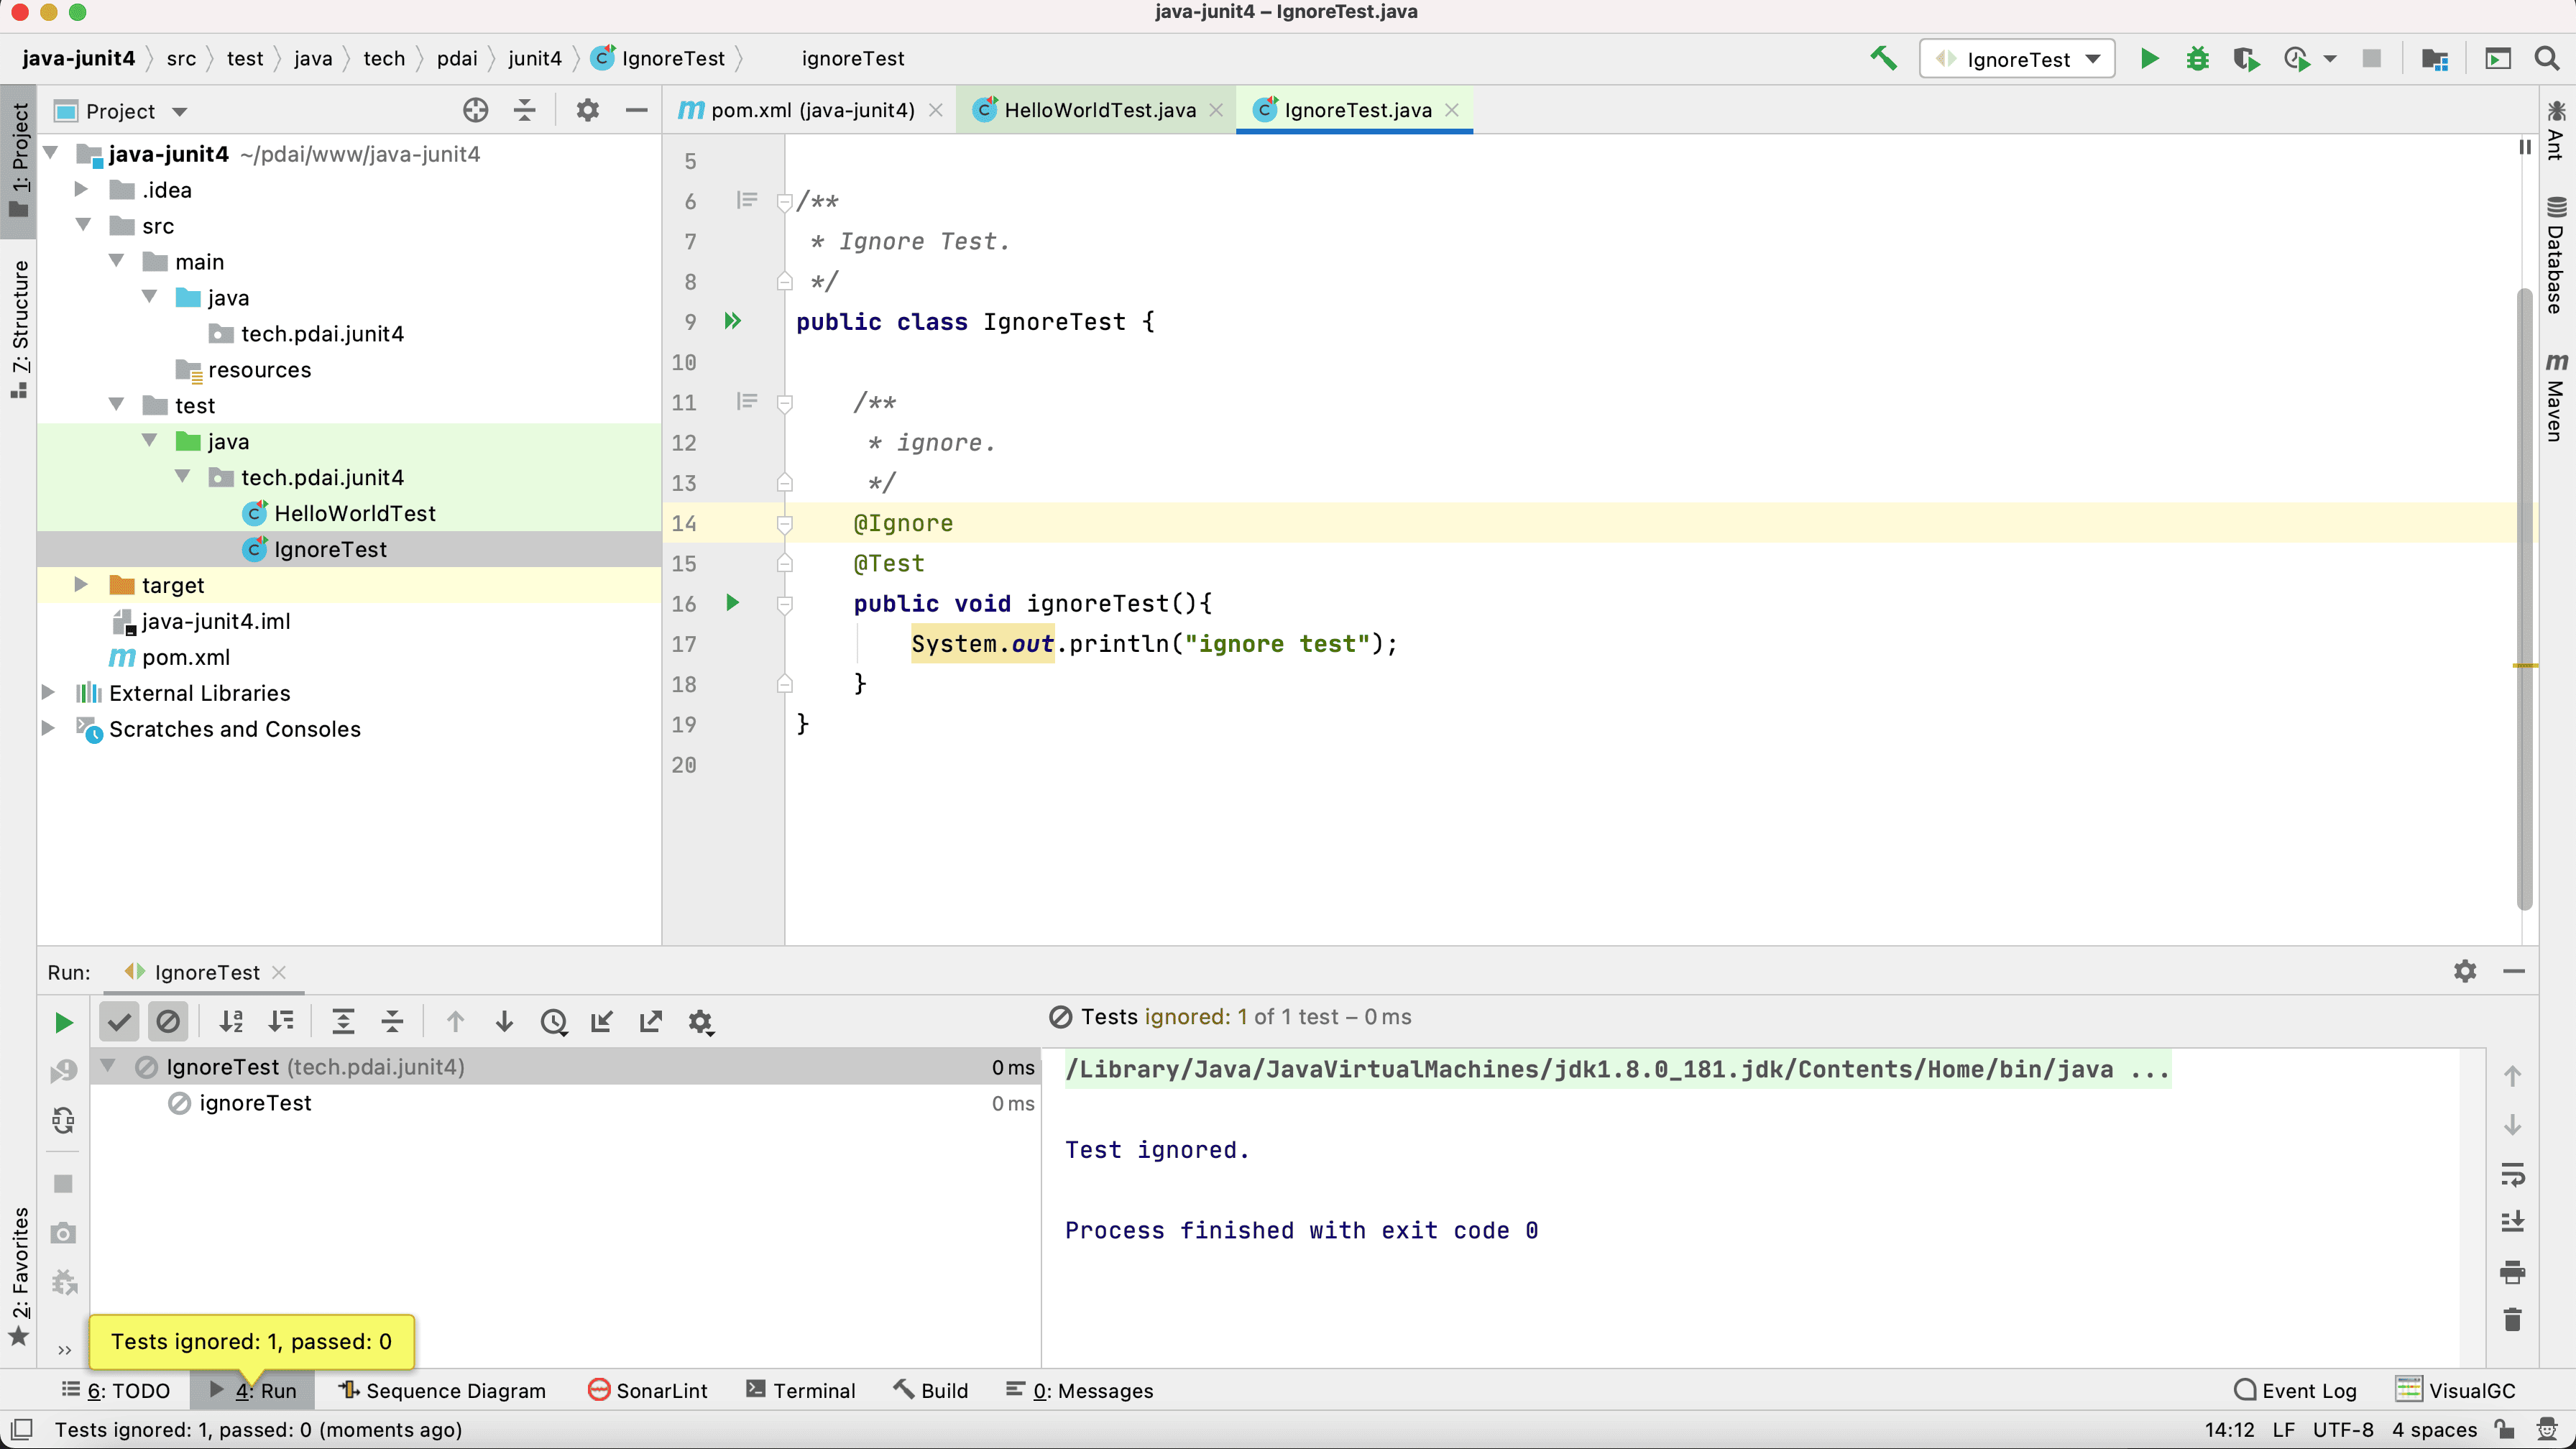The height and width of the screenshot is (1449, 2576).
Task: Click Export Test Results icon
Action: (651, 1022)
